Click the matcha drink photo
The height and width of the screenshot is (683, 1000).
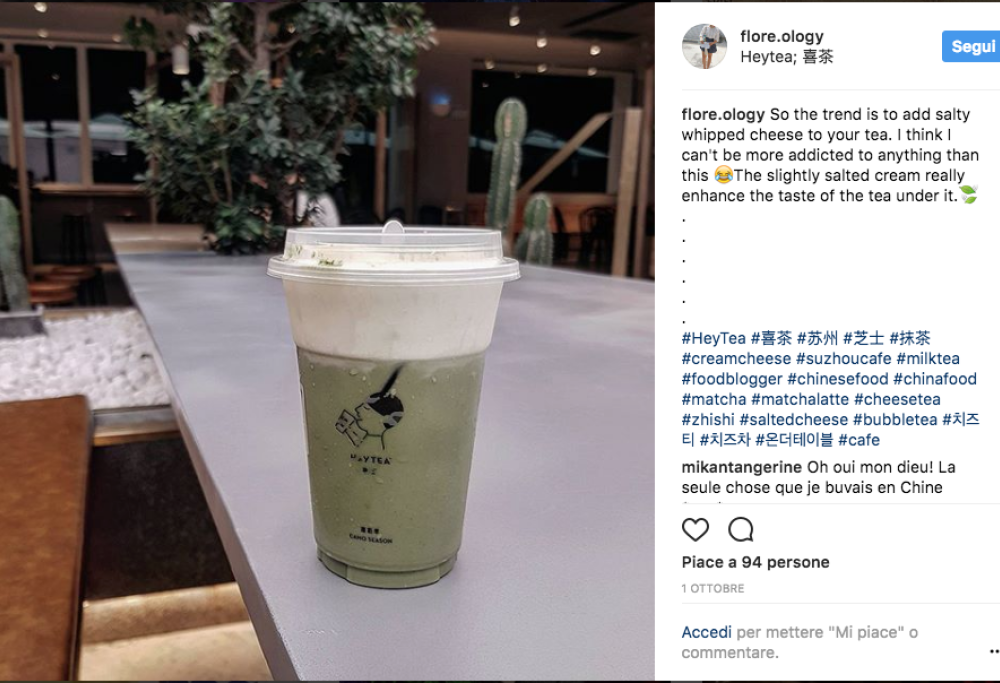coord(327,341)
